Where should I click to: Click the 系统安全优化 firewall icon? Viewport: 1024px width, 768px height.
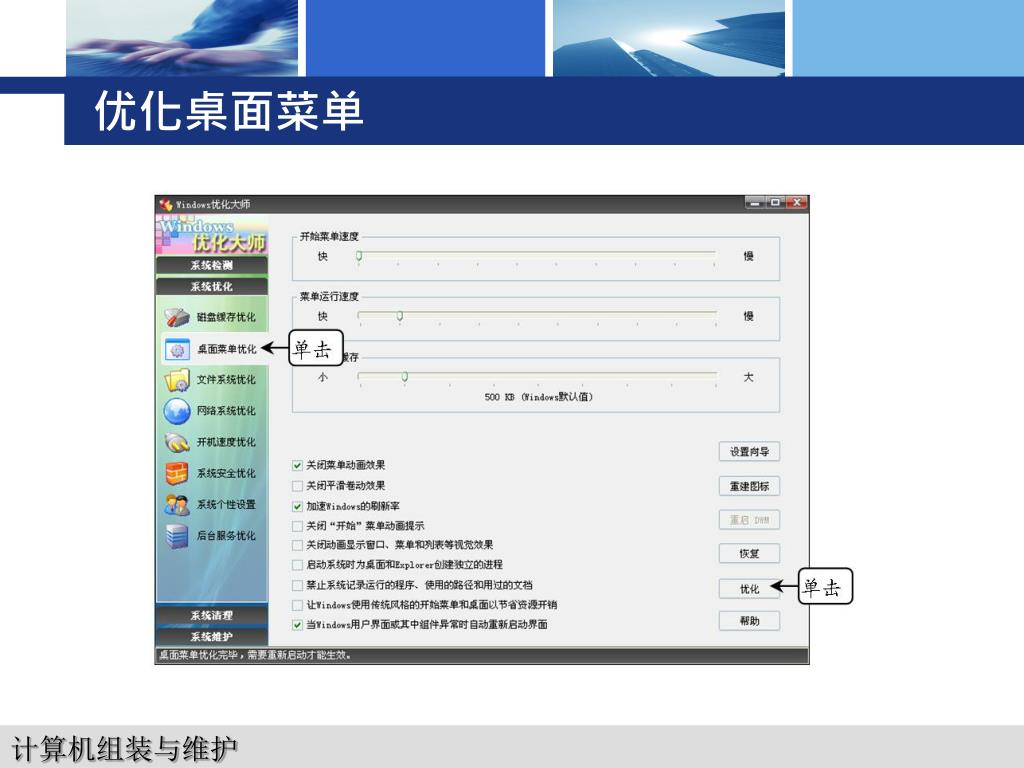pyautogui.click(x=177, y=473)
